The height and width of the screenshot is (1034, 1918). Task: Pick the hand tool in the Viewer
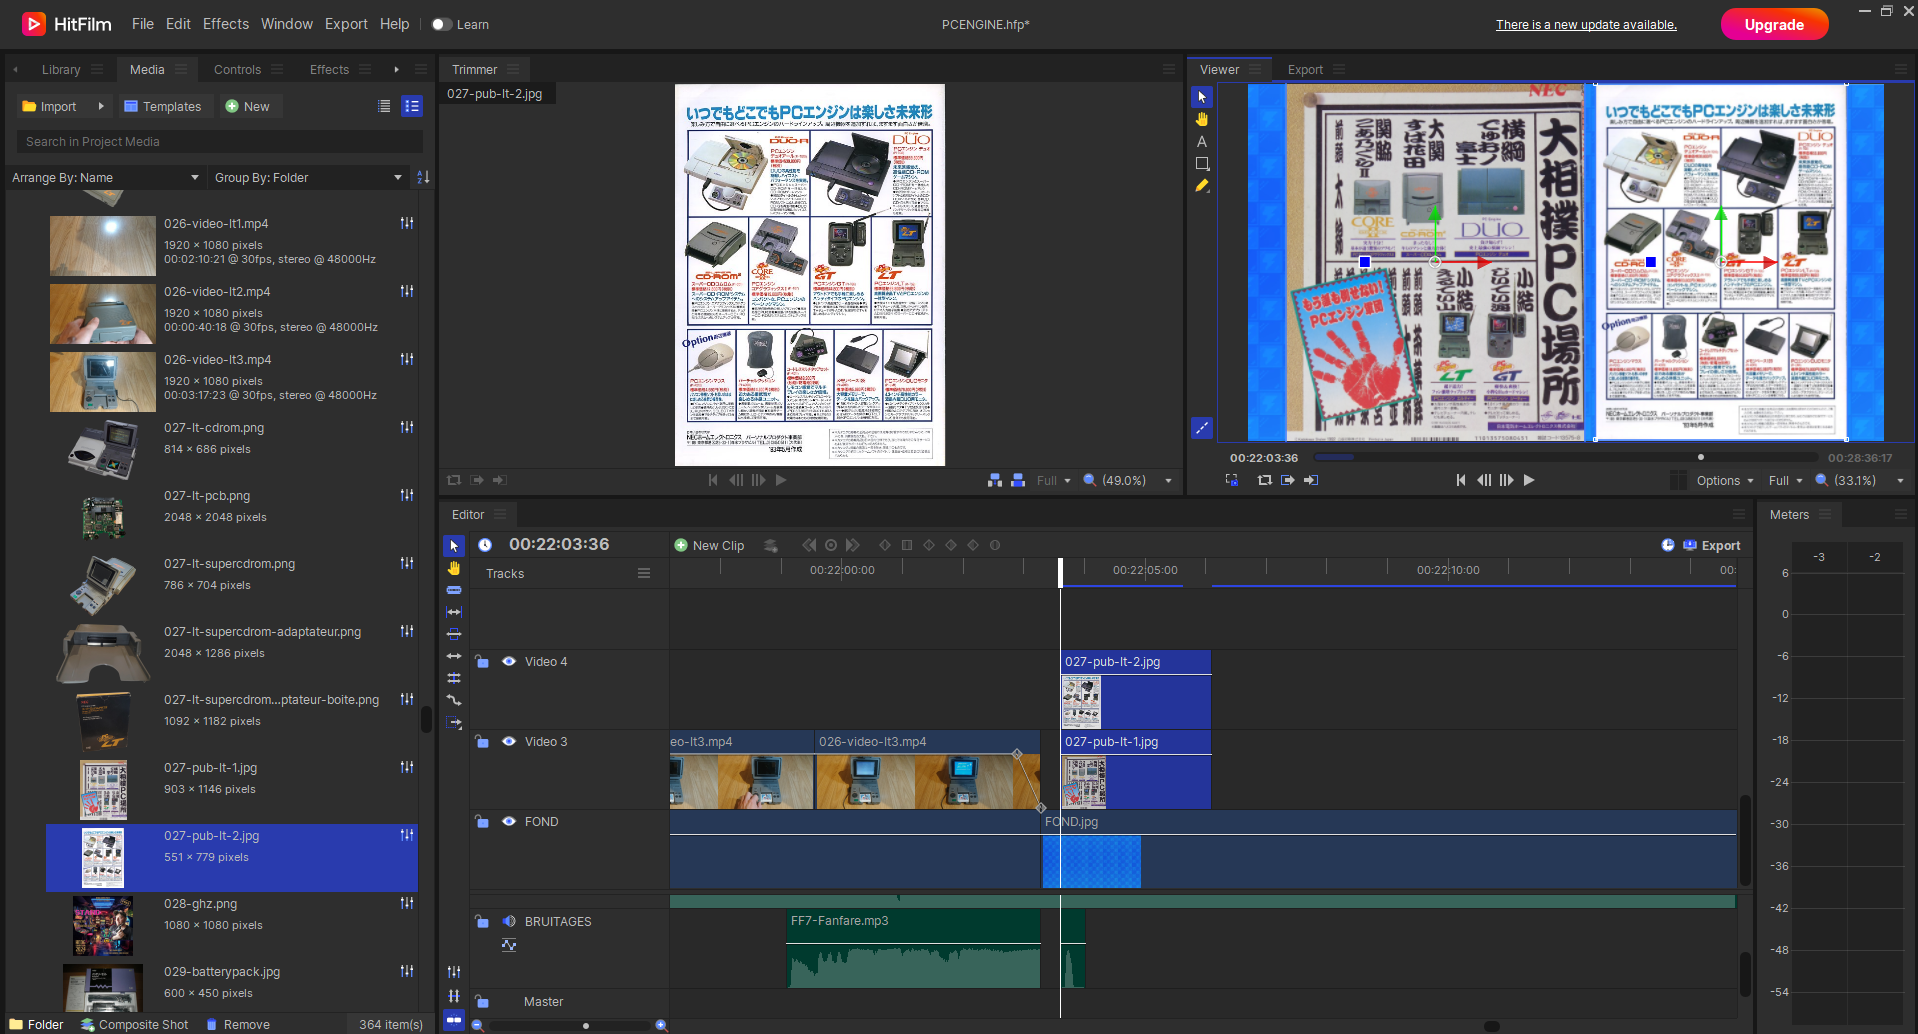[1202, 119]
